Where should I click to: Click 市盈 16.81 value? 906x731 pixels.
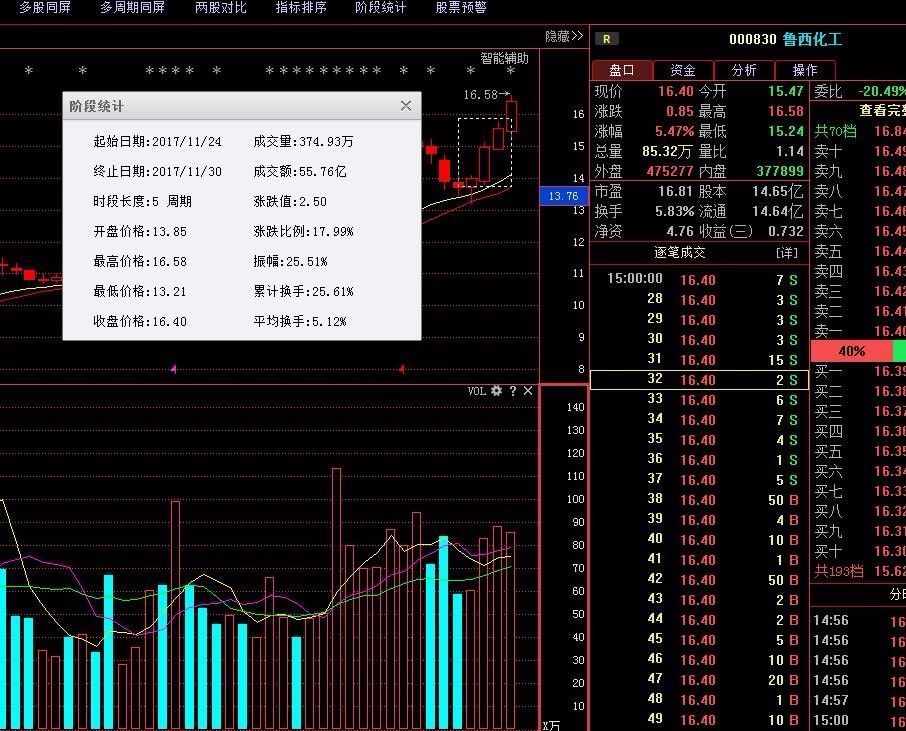pos(675,191)
